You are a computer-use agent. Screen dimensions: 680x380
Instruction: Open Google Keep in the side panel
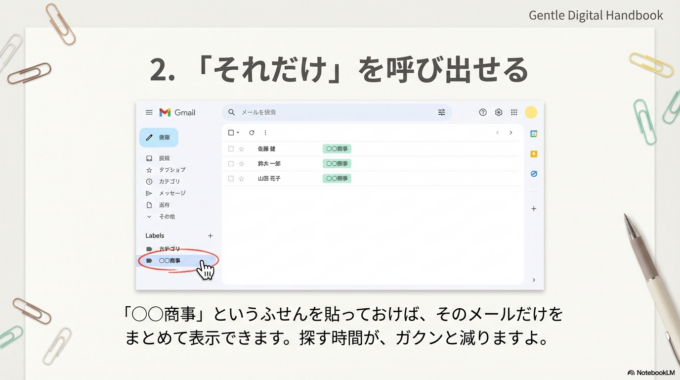click(x=534, y=154)
